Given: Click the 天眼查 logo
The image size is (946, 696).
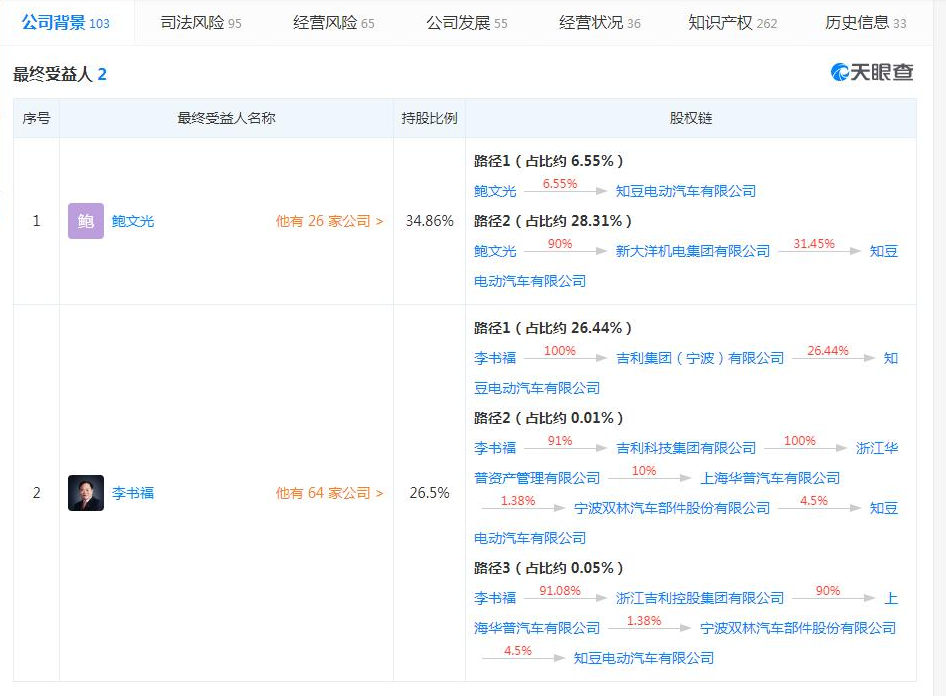Looking at the screenshot, I should 872,72.
